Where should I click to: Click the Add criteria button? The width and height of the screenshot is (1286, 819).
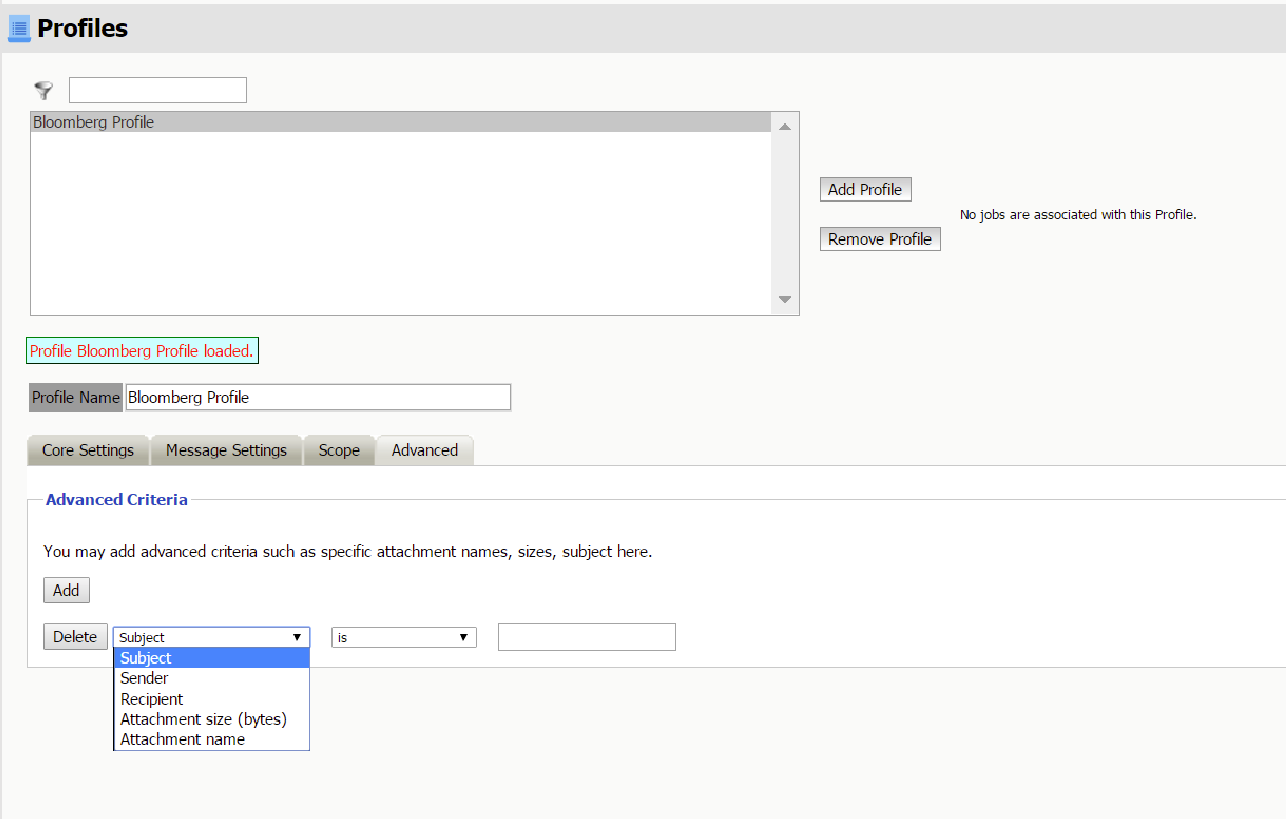(66, 590)
